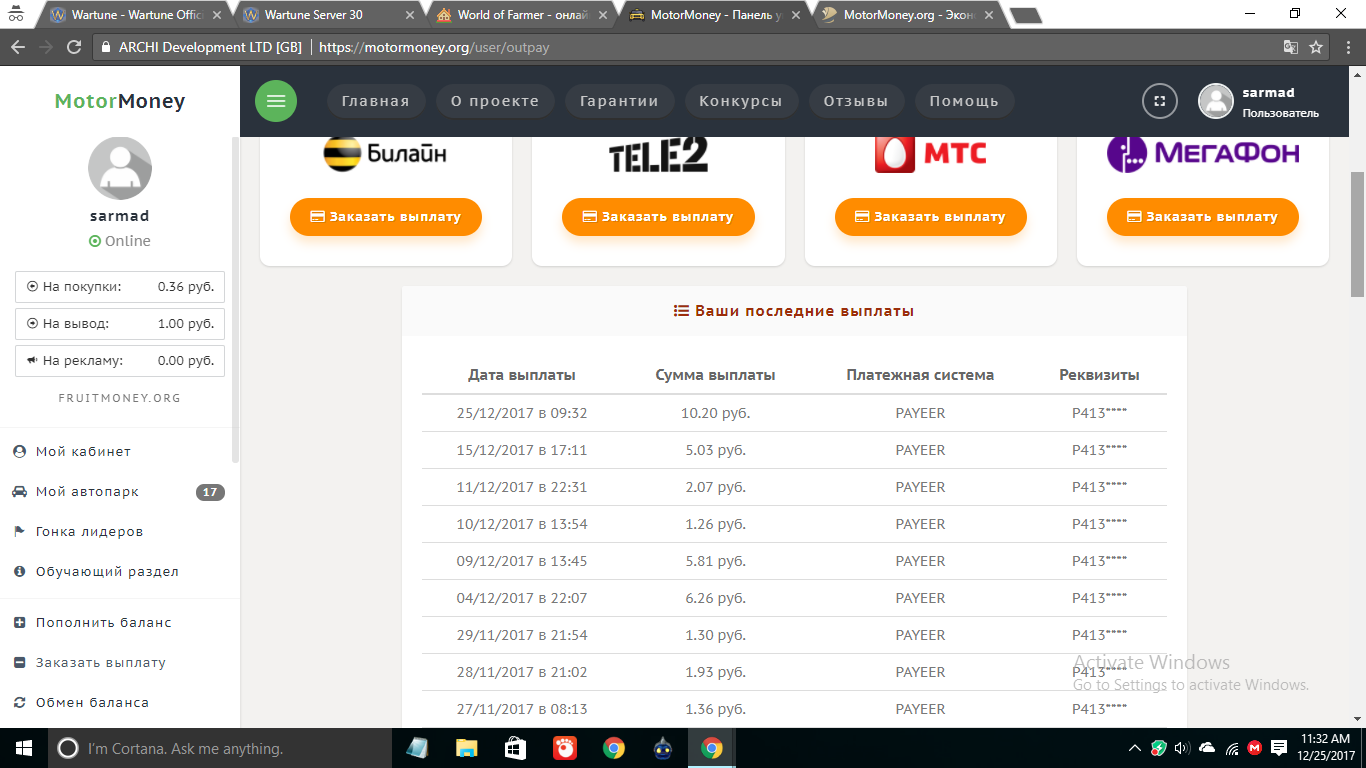Image resolution: width=1366 pixels, height=768 pixels.
Task: Open О проекте navigation item
Action: coord(495,101)
